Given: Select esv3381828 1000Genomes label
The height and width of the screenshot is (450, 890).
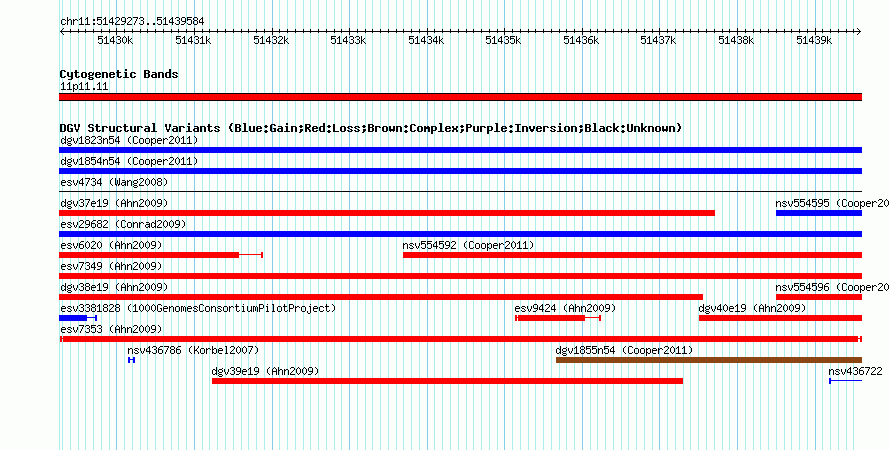Looking at the screenshot, I should click(198, 308).
